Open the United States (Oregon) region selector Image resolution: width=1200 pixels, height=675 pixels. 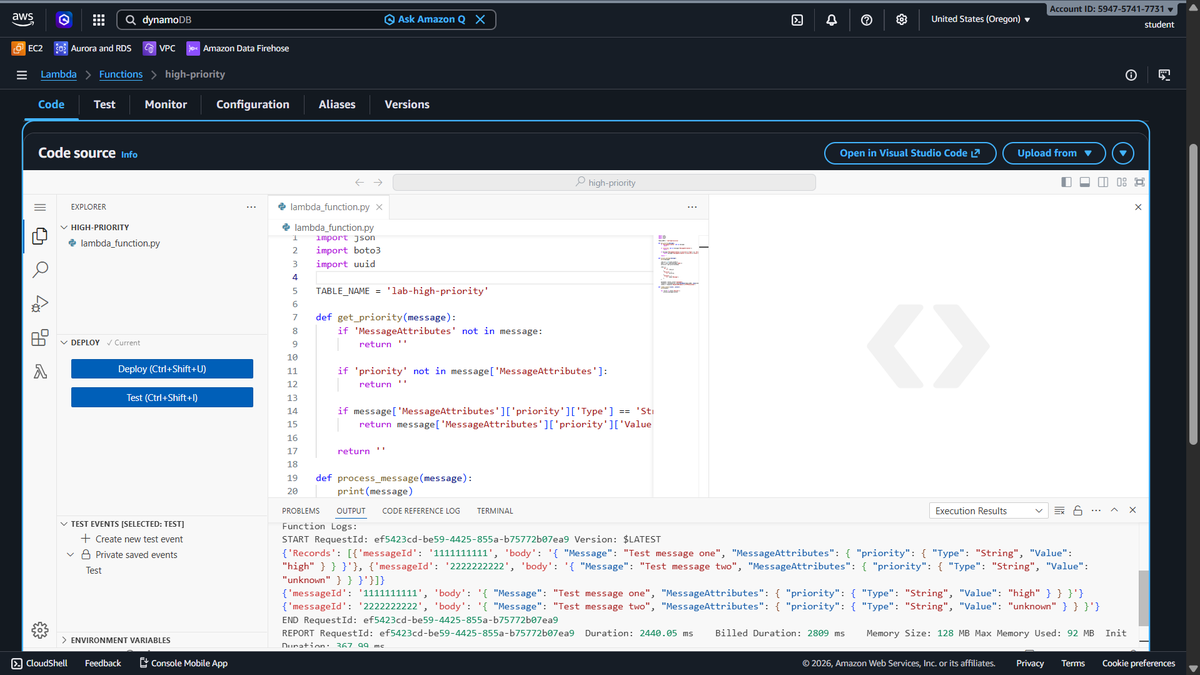[x=980, y=19]
